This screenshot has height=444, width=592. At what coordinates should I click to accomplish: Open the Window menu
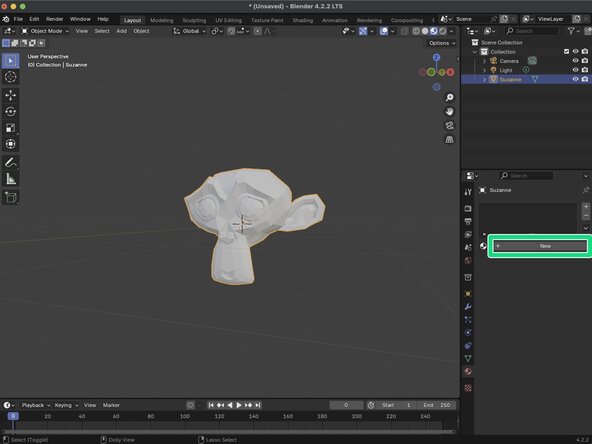click(x=80, y=19)
